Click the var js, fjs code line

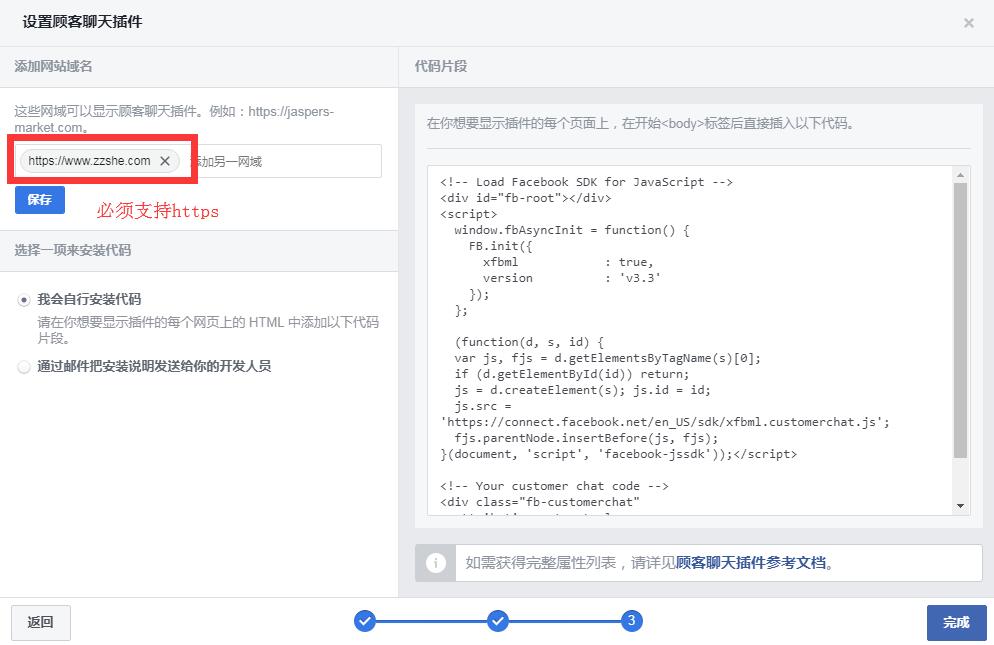point(607,358)
